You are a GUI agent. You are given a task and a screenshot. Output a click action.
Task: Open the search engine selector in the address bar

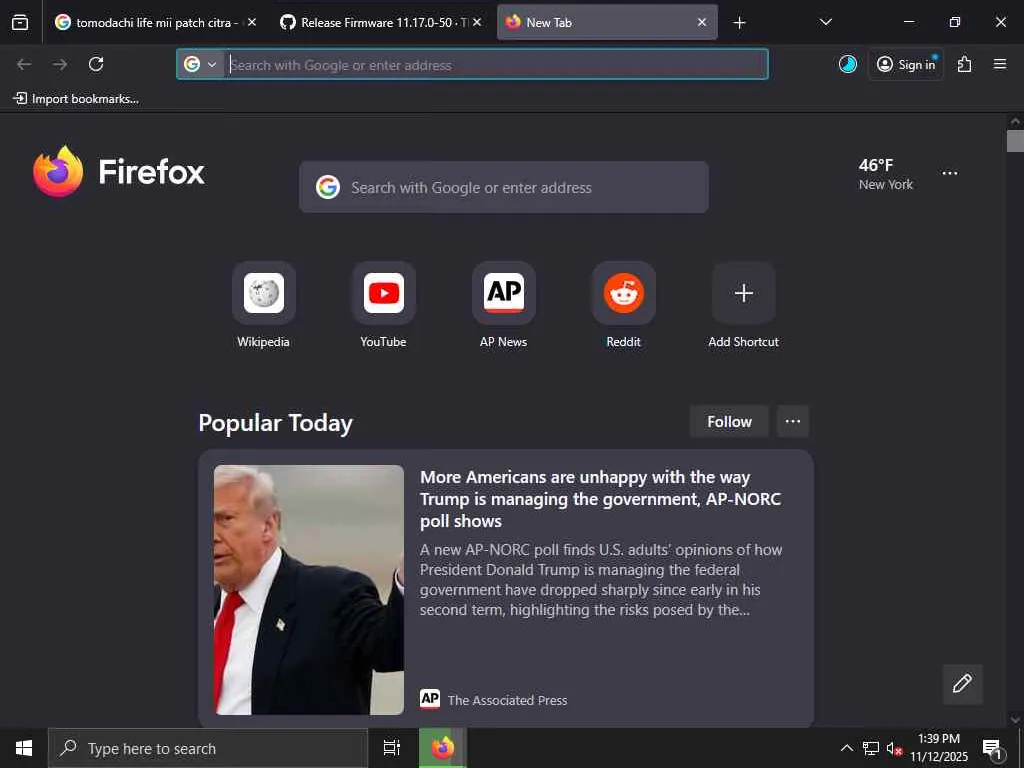click(200, 64)
